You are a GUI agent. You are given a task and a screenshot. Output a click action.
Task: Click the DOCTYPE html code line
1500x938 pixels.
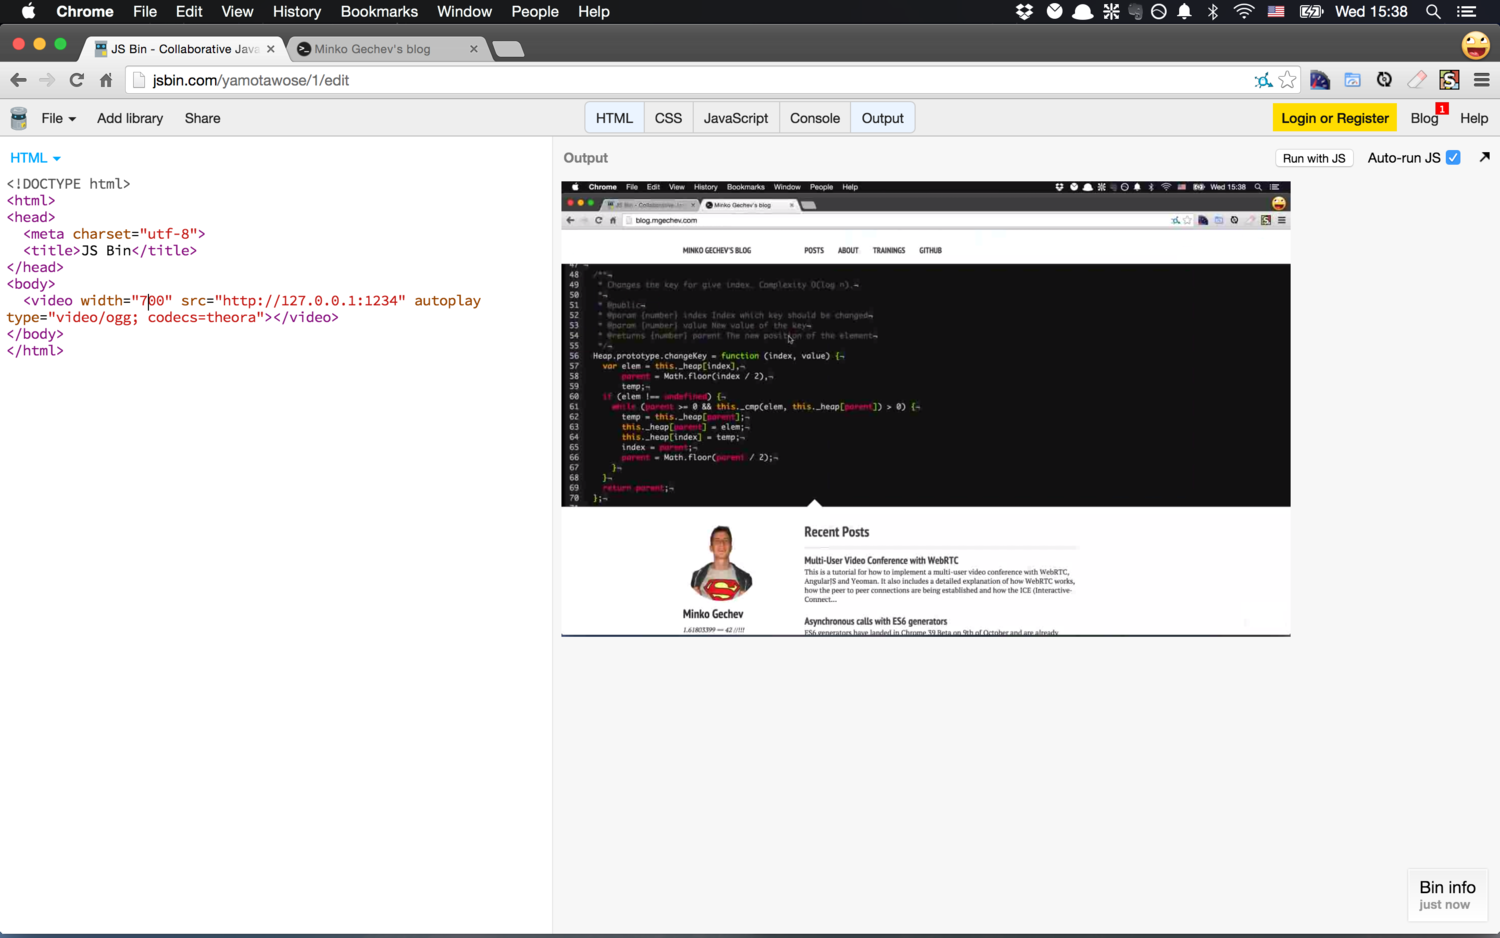click(x=68, y=184)
